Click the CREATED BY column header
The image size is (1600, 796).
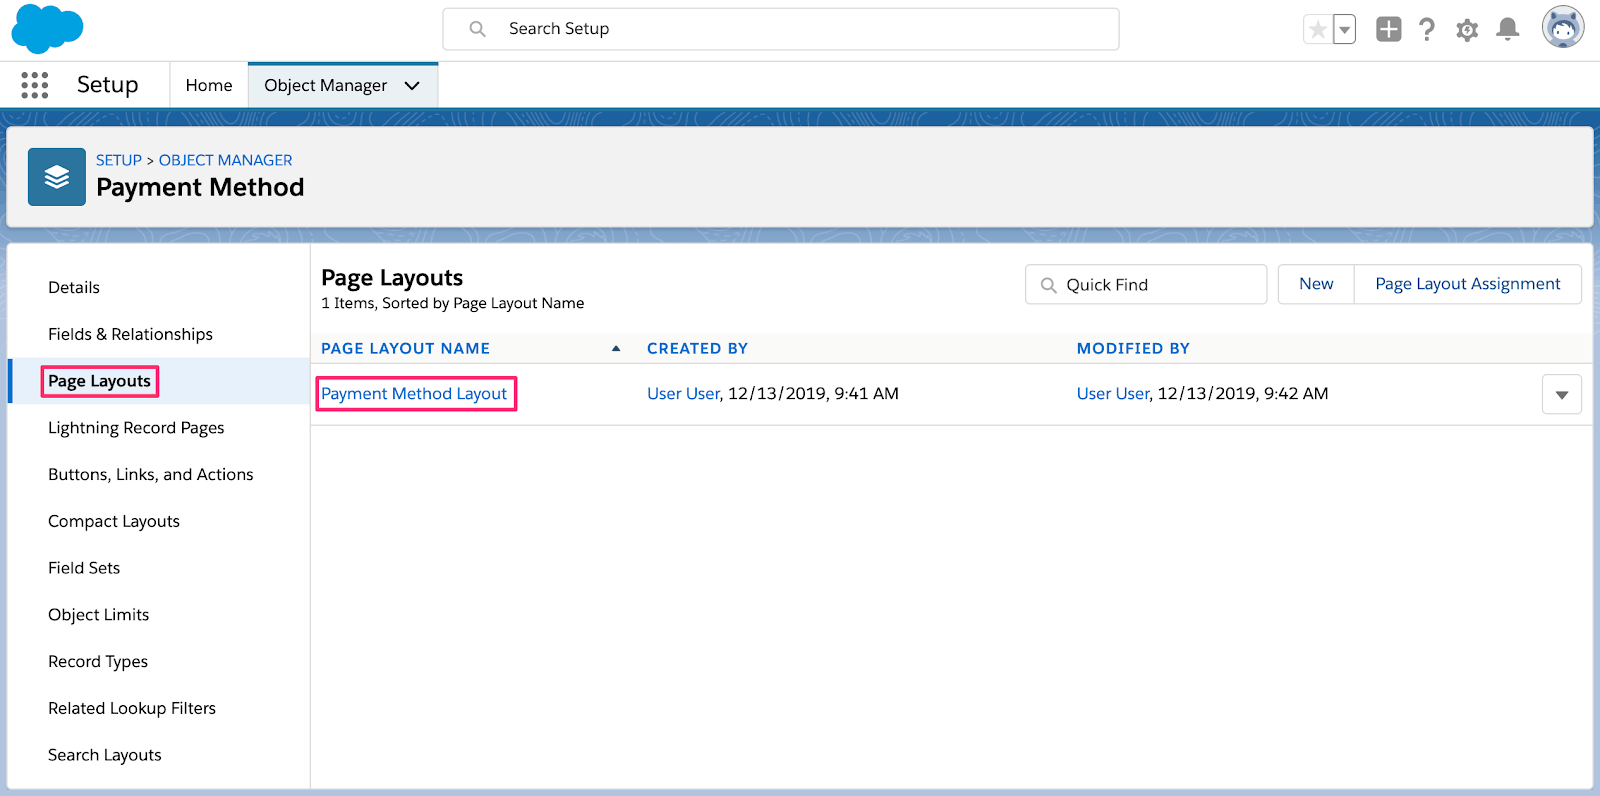[697, 348]
